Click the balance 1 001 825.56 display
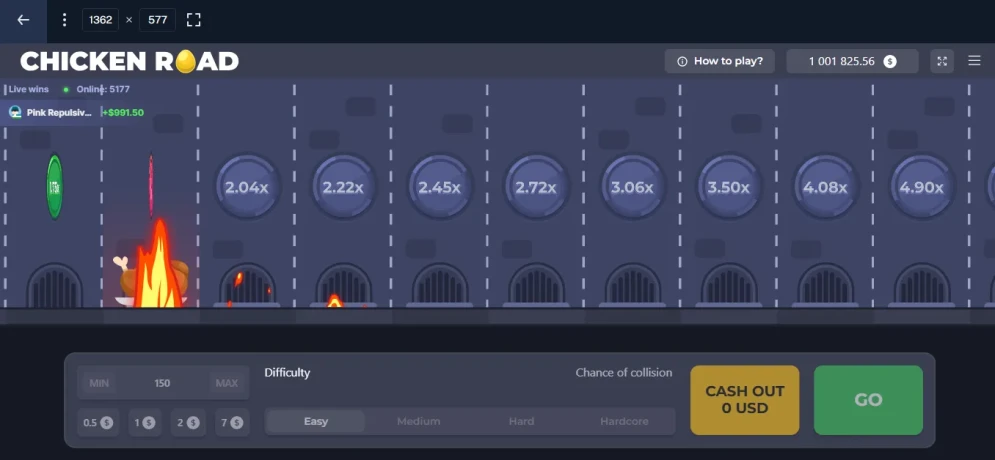995x460 pixels. 852,61
